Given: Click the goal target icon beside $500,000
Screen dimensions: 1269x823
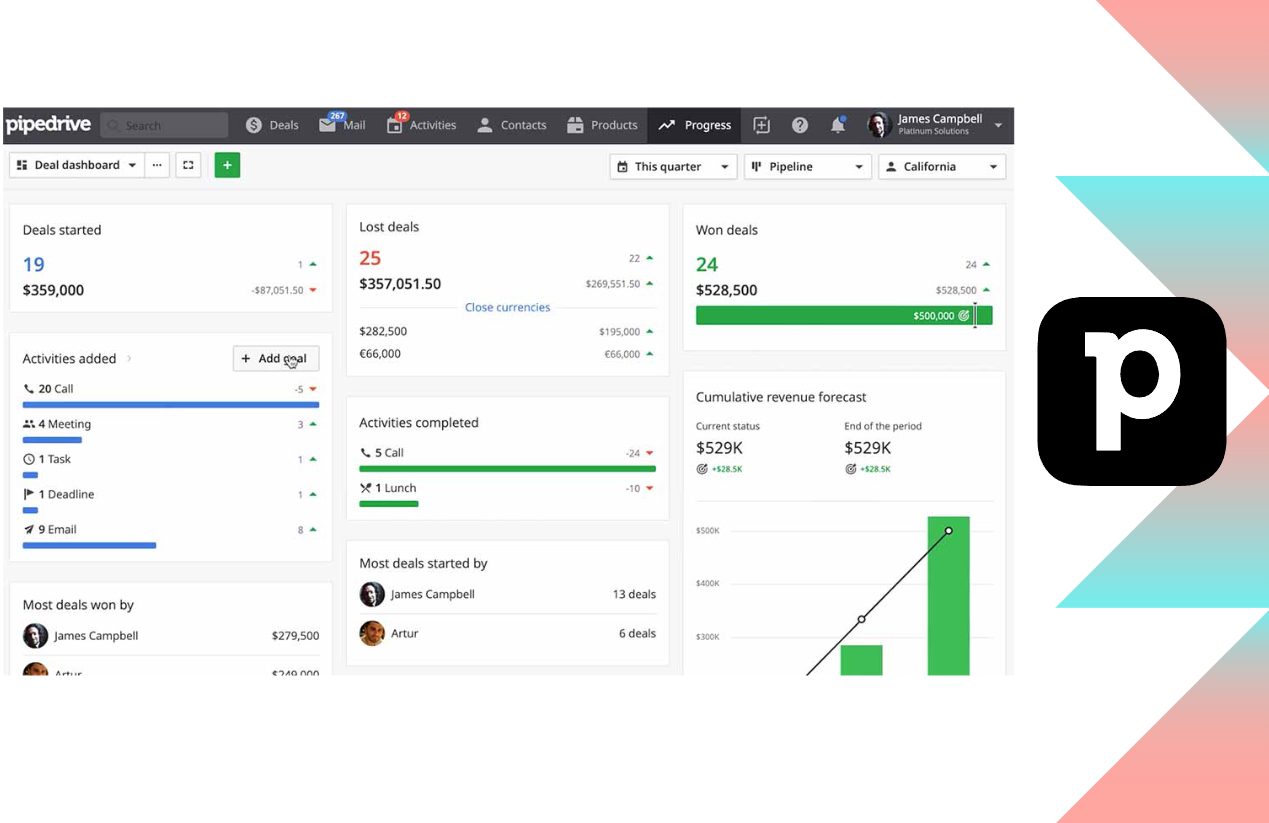Looking at the screenshot, I should click(x=964, y=316).
